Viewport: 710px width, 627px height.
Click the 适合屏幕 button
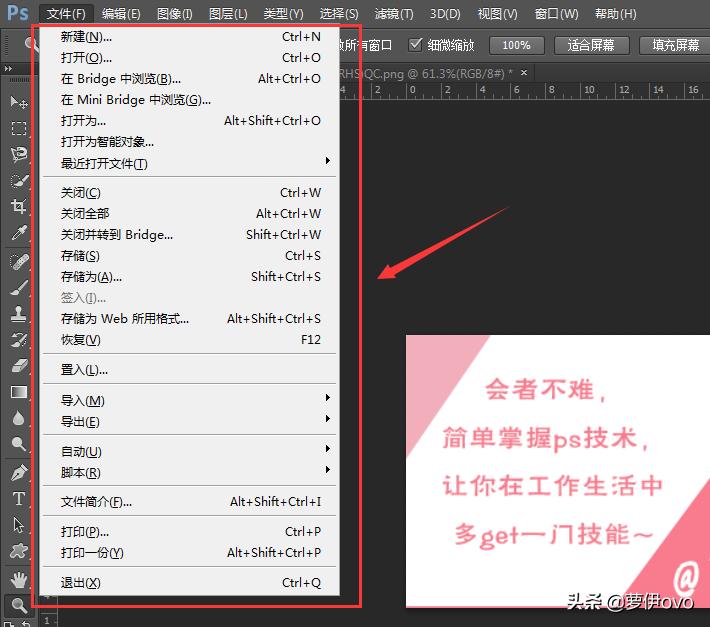pos(591,45)
